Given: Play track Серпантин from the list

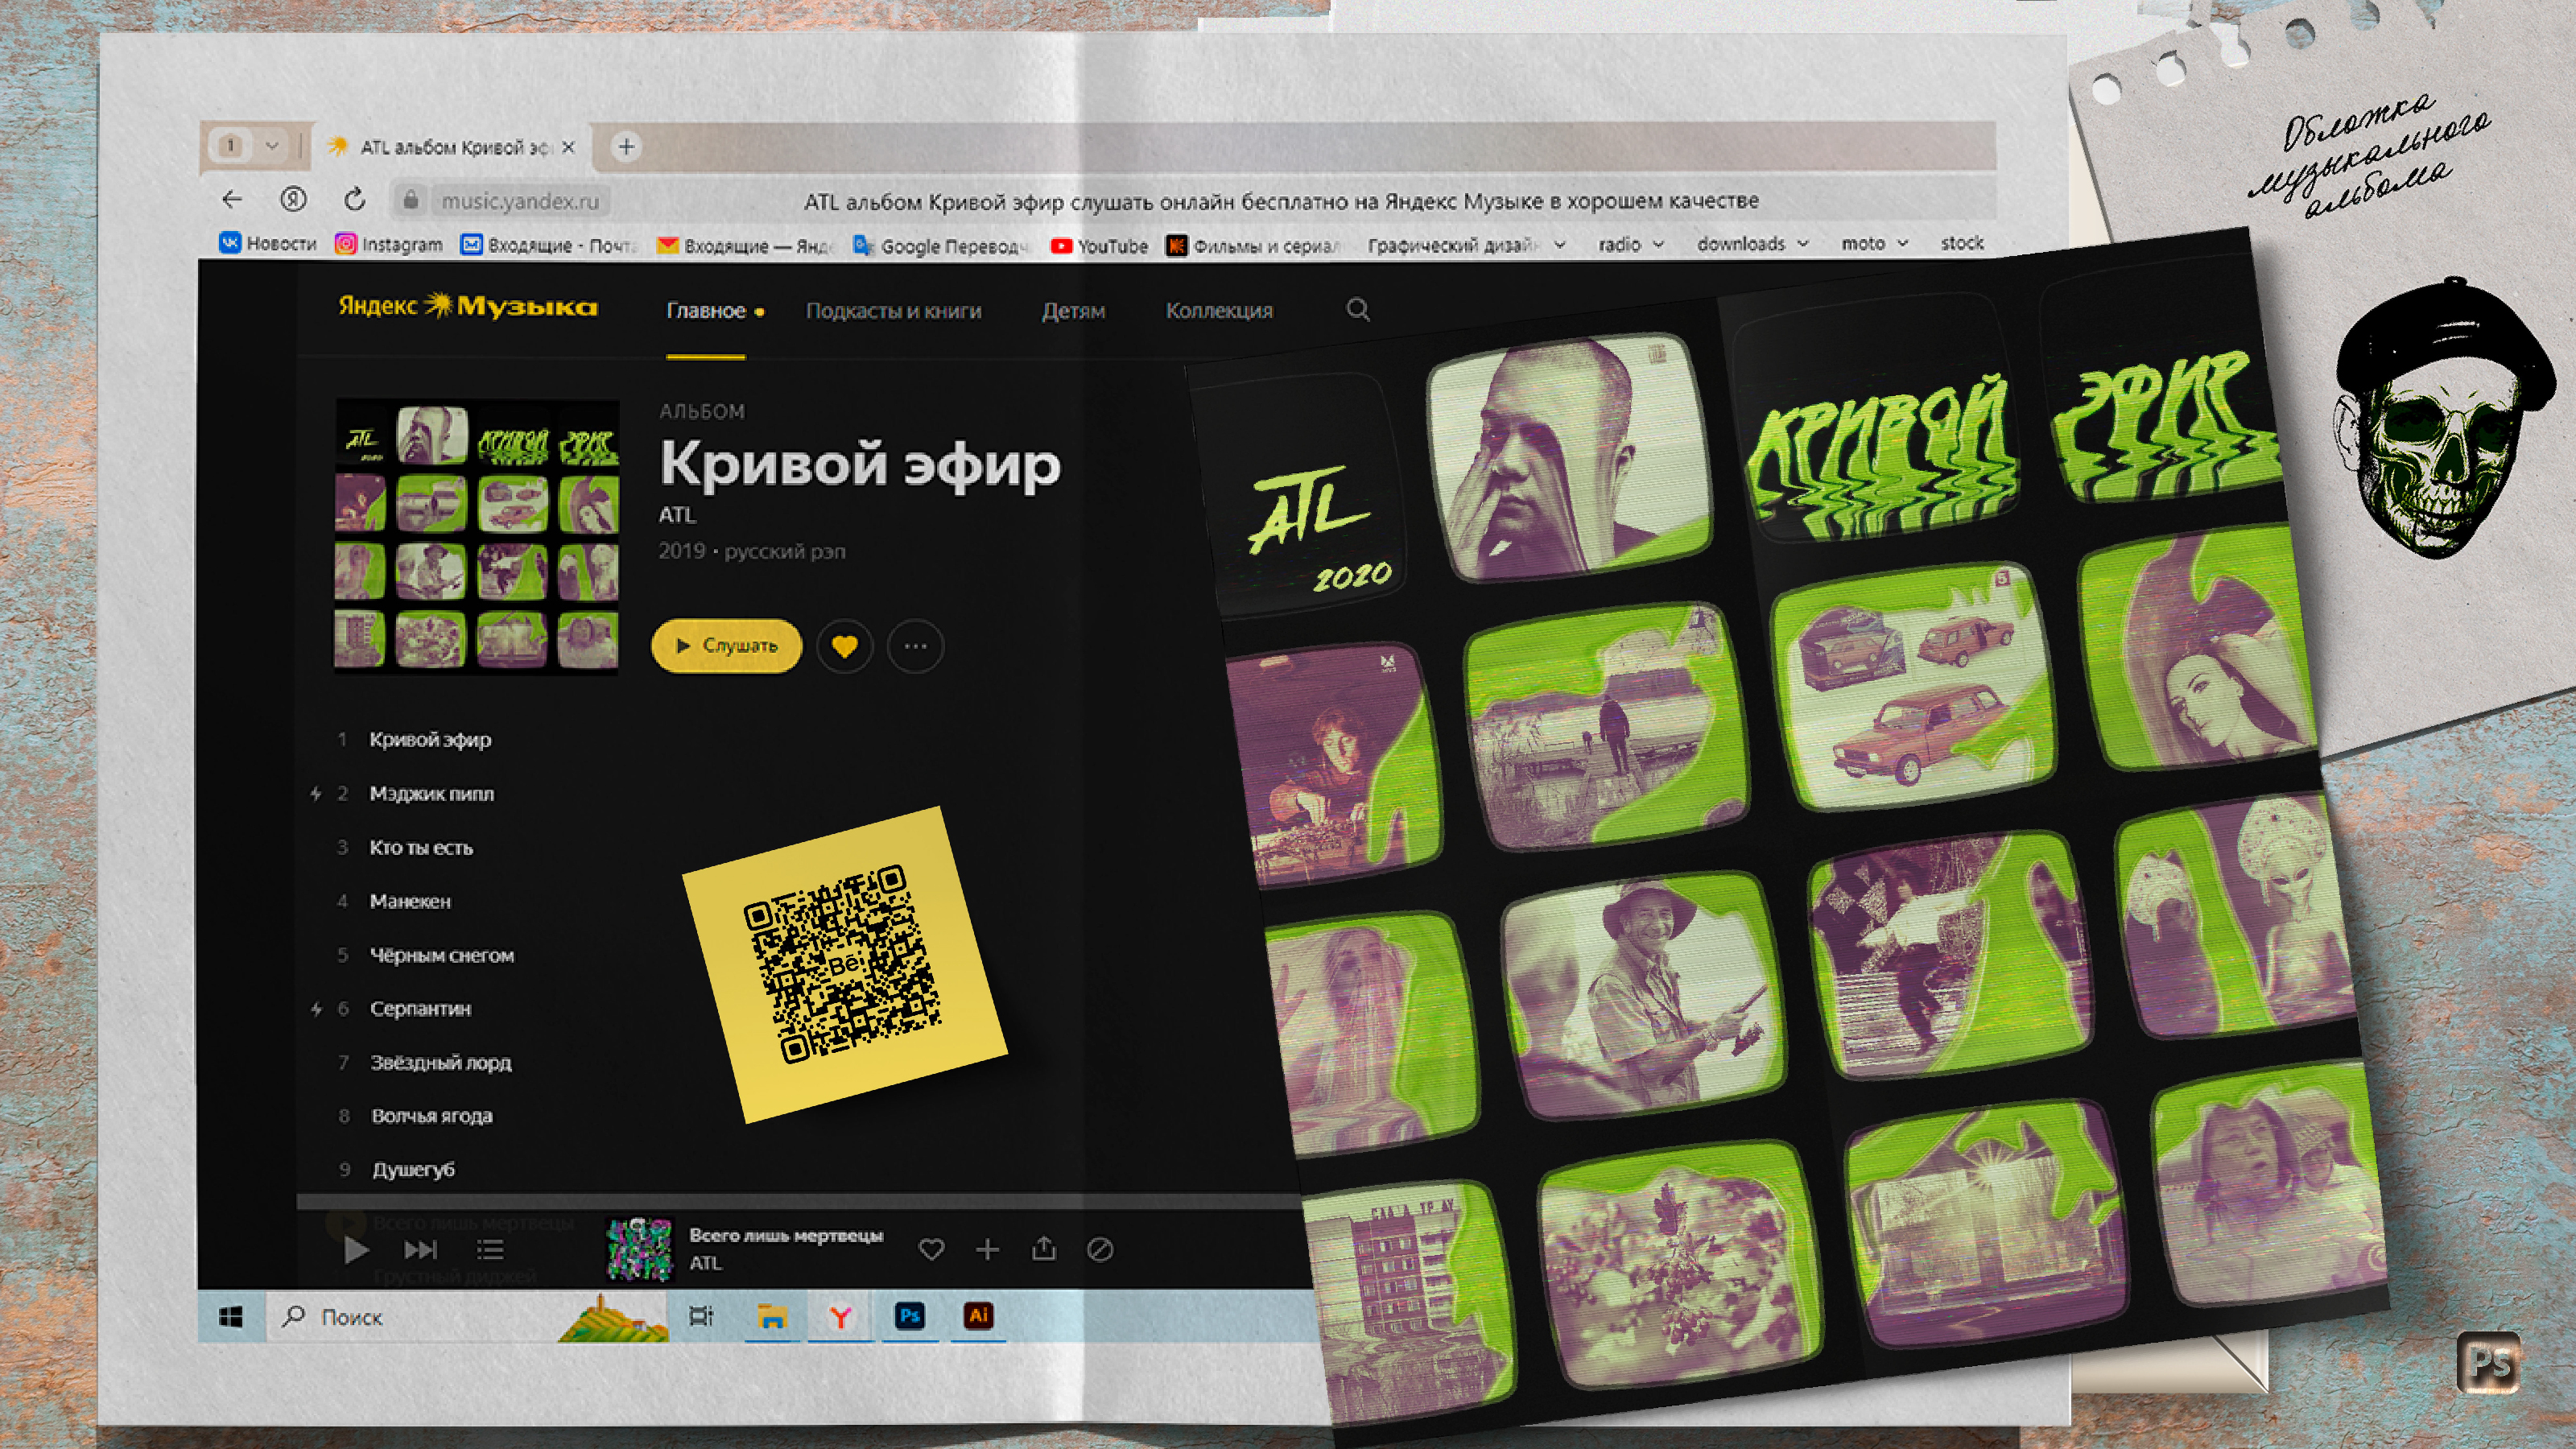Looking at the screenshot, I should [x=420, y=1008].
